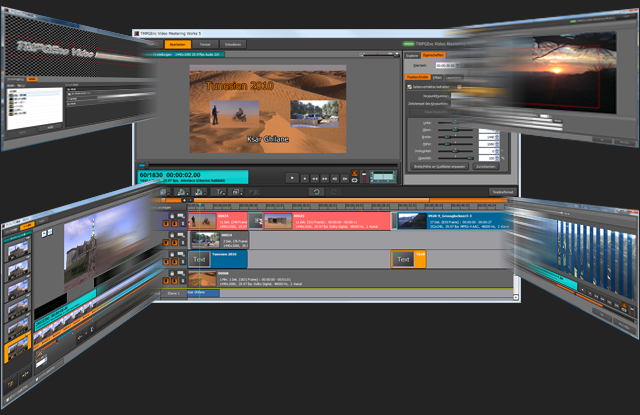This screenshot has width=640, height=415.
Task: Click the Drehwinkel value stepper arrows
Action: coord(497,151)
